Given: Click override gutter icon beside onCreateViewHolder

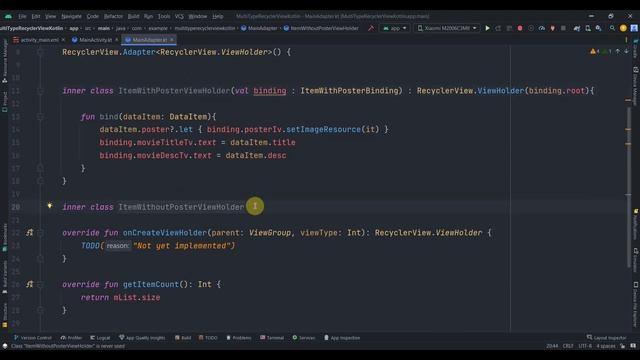Looking at the screenshot, I should [x=29, y=232].
